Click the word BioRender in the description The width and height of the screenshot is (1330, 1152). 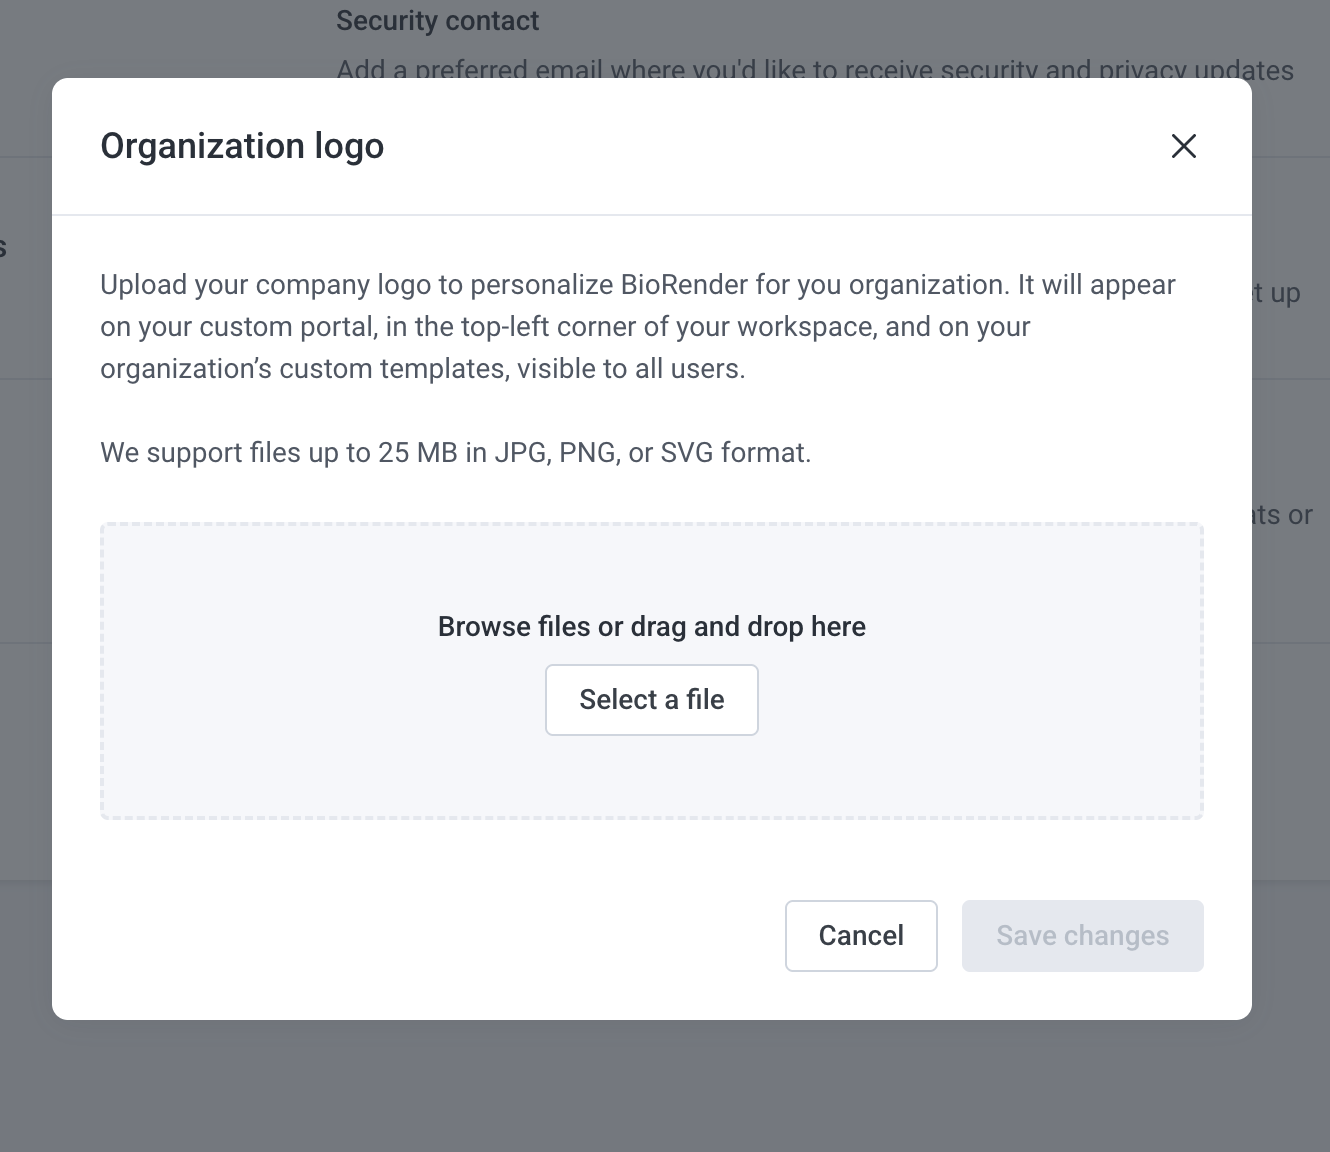[684, 285]
